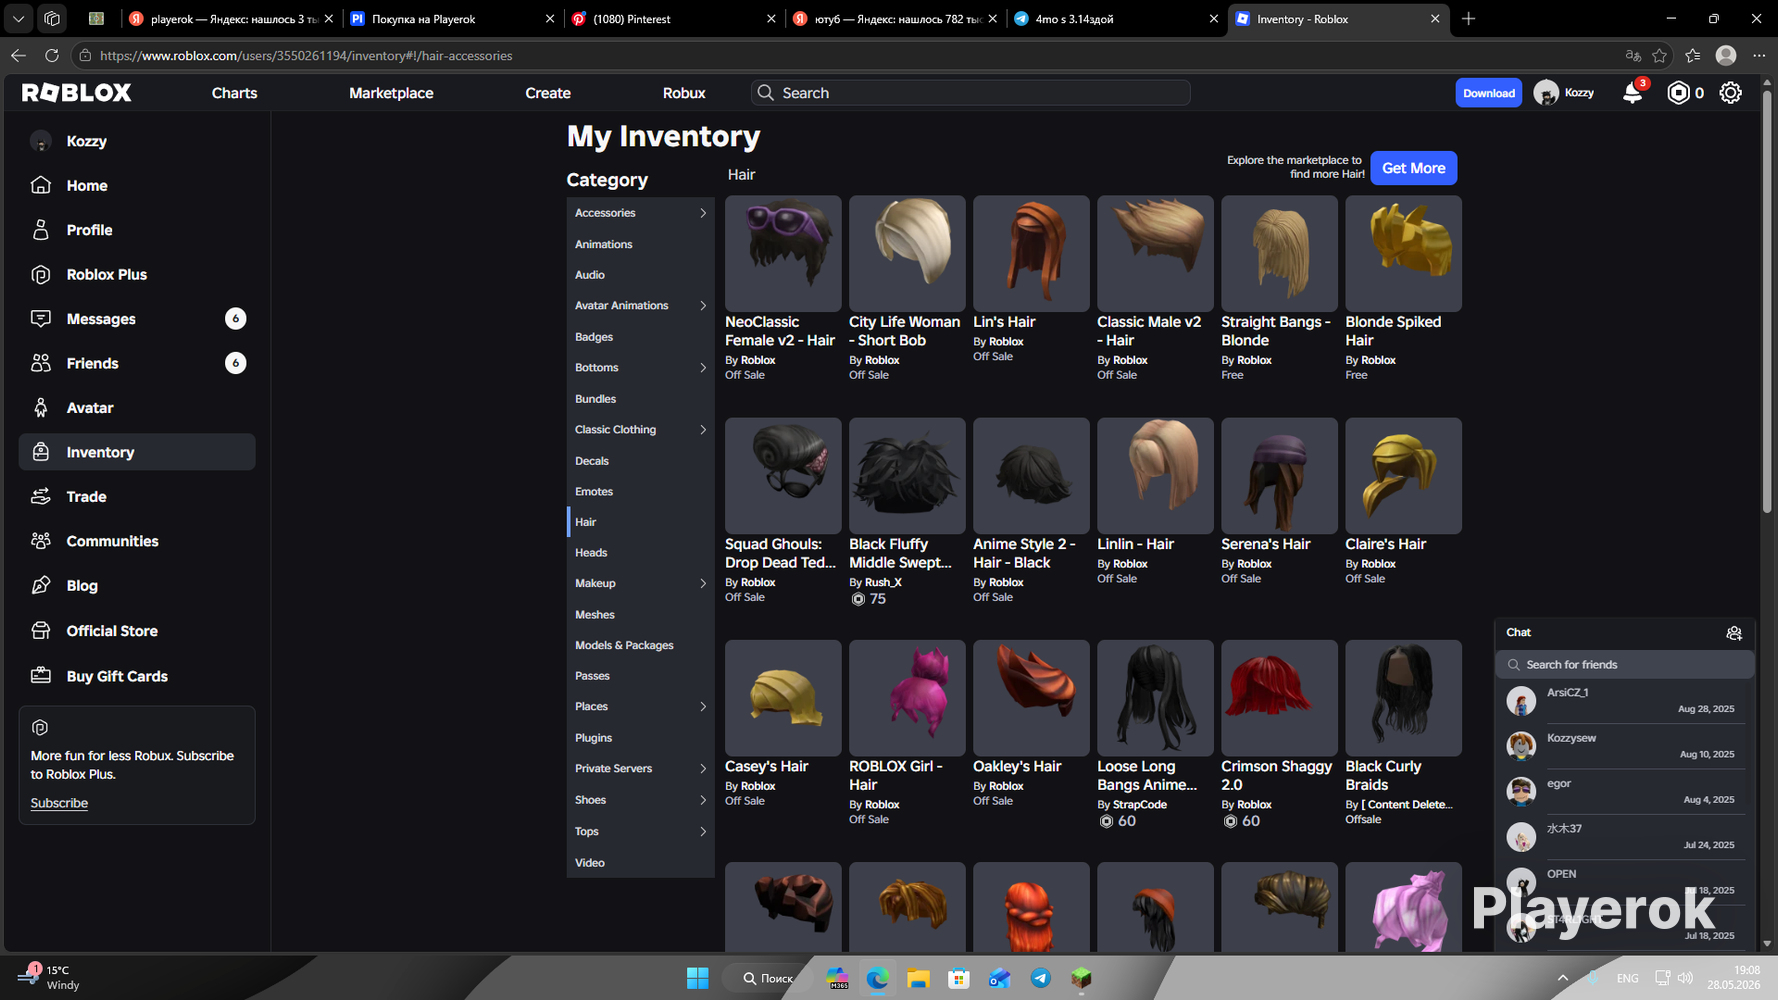
Task: Open the ROBLOX Girl Hair thumbnail
Action: [x=907, y=698]
